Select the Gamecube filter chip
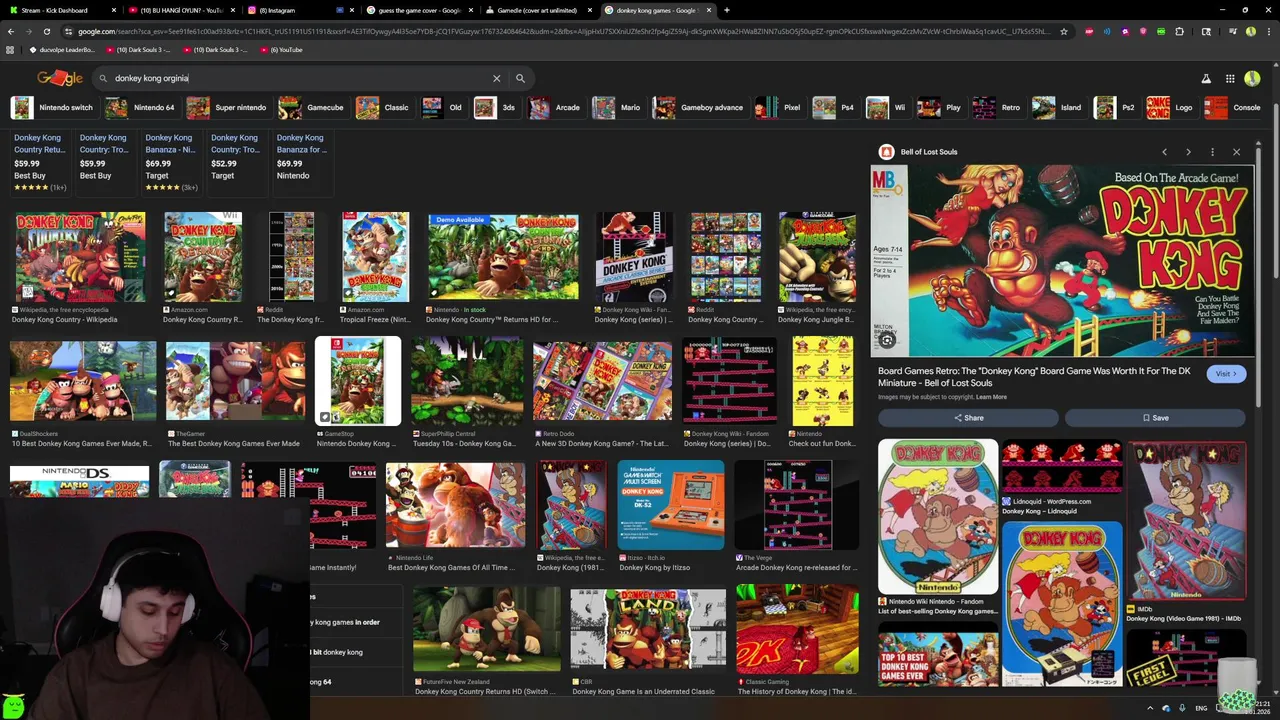Screen dimensions: 1280x720 point(312,108)
